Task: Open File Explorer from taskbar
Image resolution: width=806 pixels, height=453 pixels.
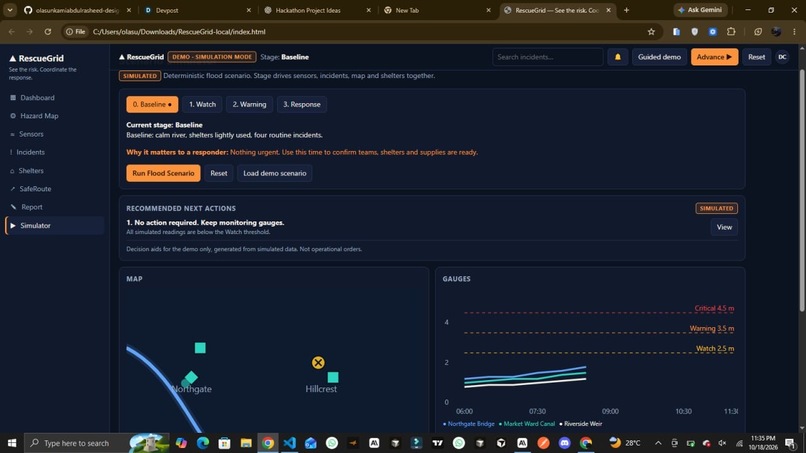Action: click(246, 443)
